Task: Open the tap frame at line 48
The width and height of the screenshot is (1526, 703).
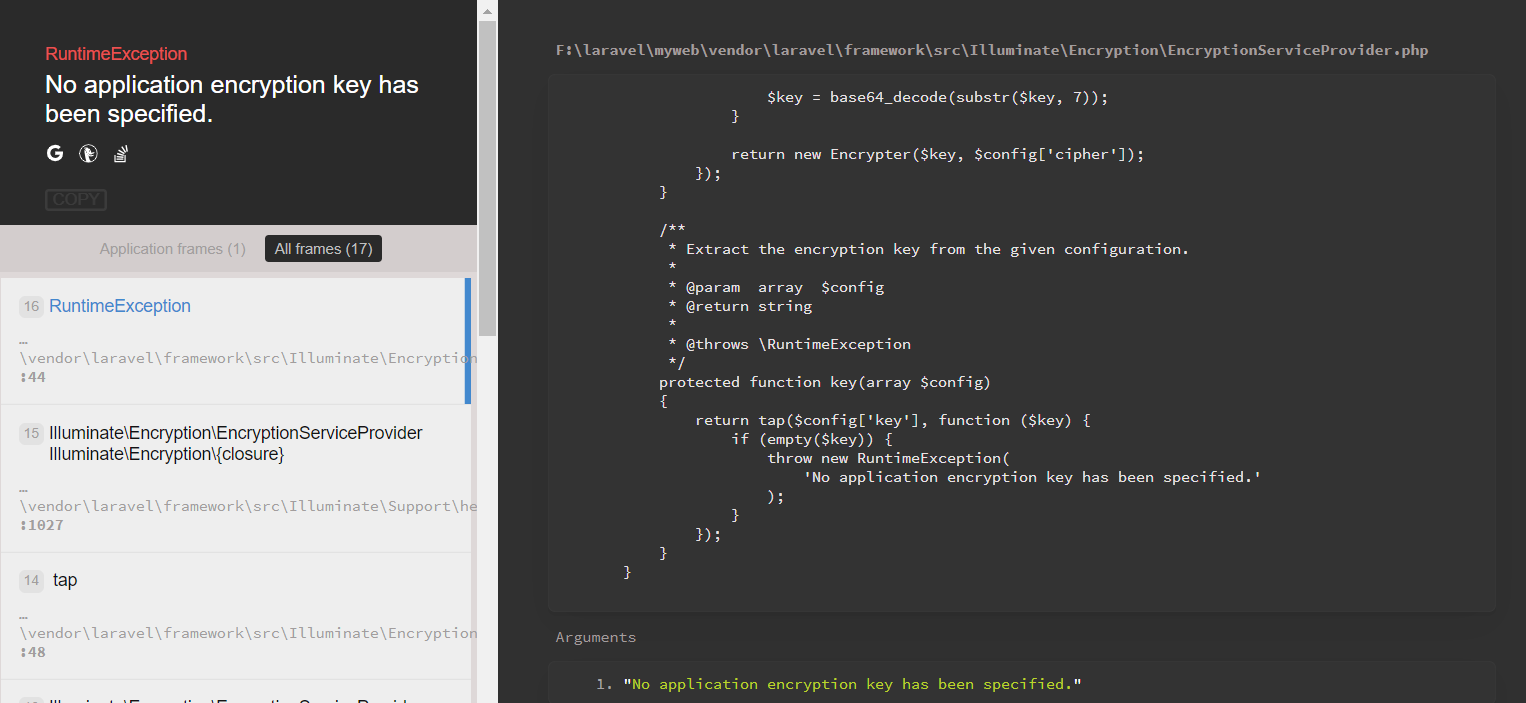Action: pos(65,580)
